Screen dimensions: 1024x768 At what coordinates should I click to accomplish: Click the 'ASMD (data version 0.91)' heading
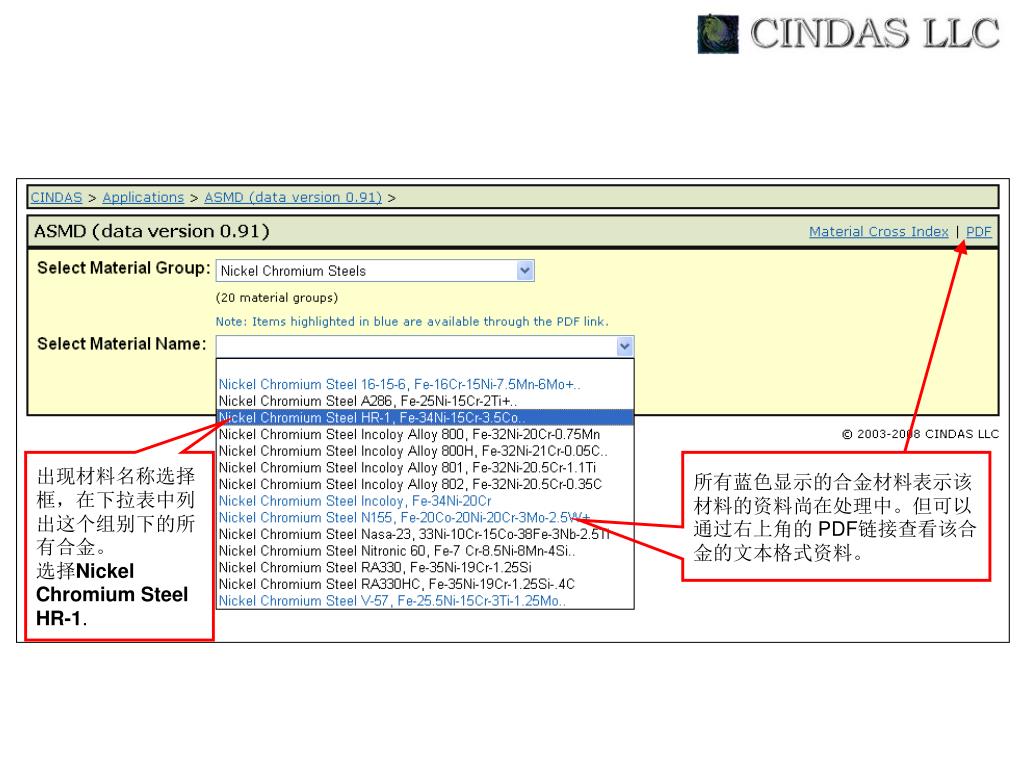point(152,231)
